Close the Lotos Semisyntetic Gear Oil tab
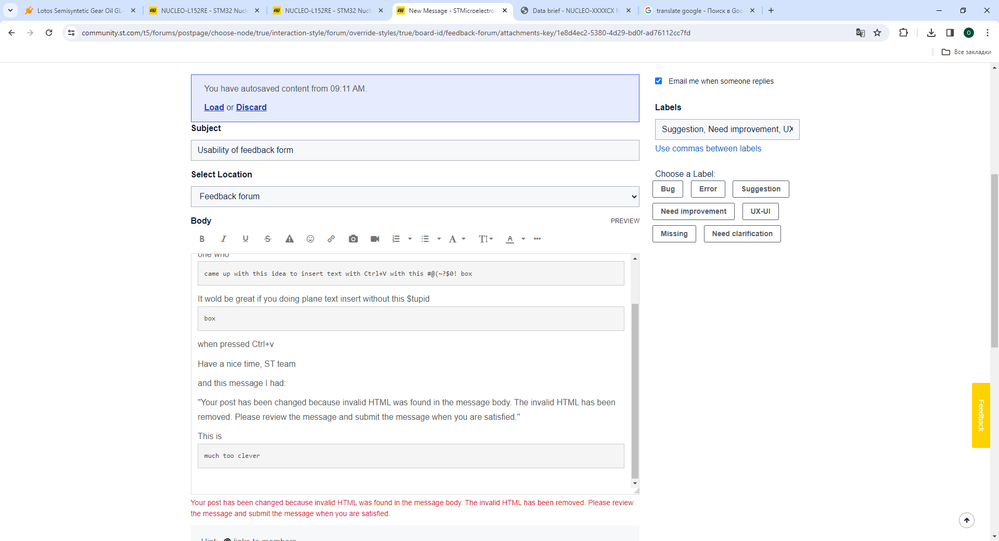 point(133,11)
